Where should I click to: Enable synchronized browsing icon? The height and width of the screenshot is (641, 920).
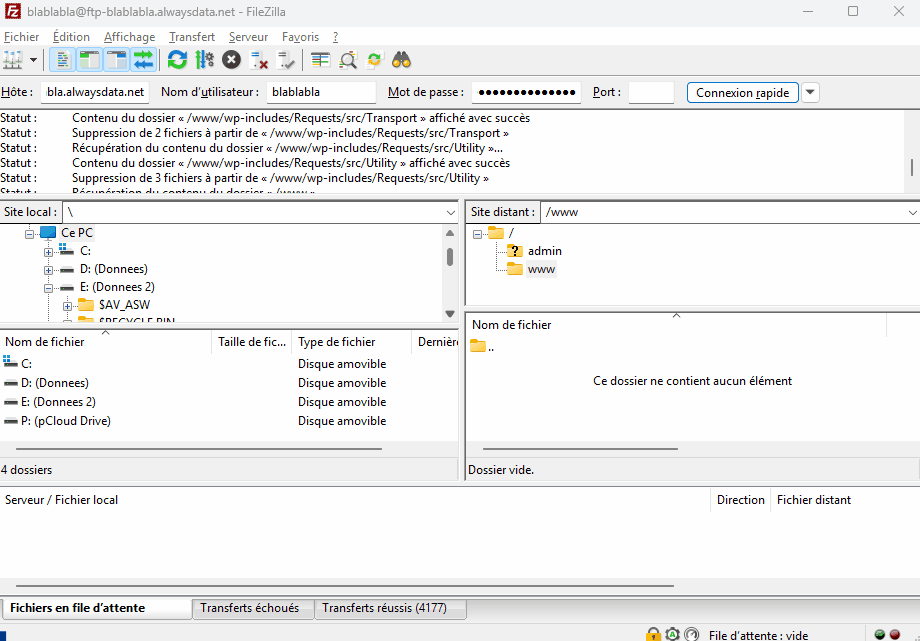(x=374, y=60)
